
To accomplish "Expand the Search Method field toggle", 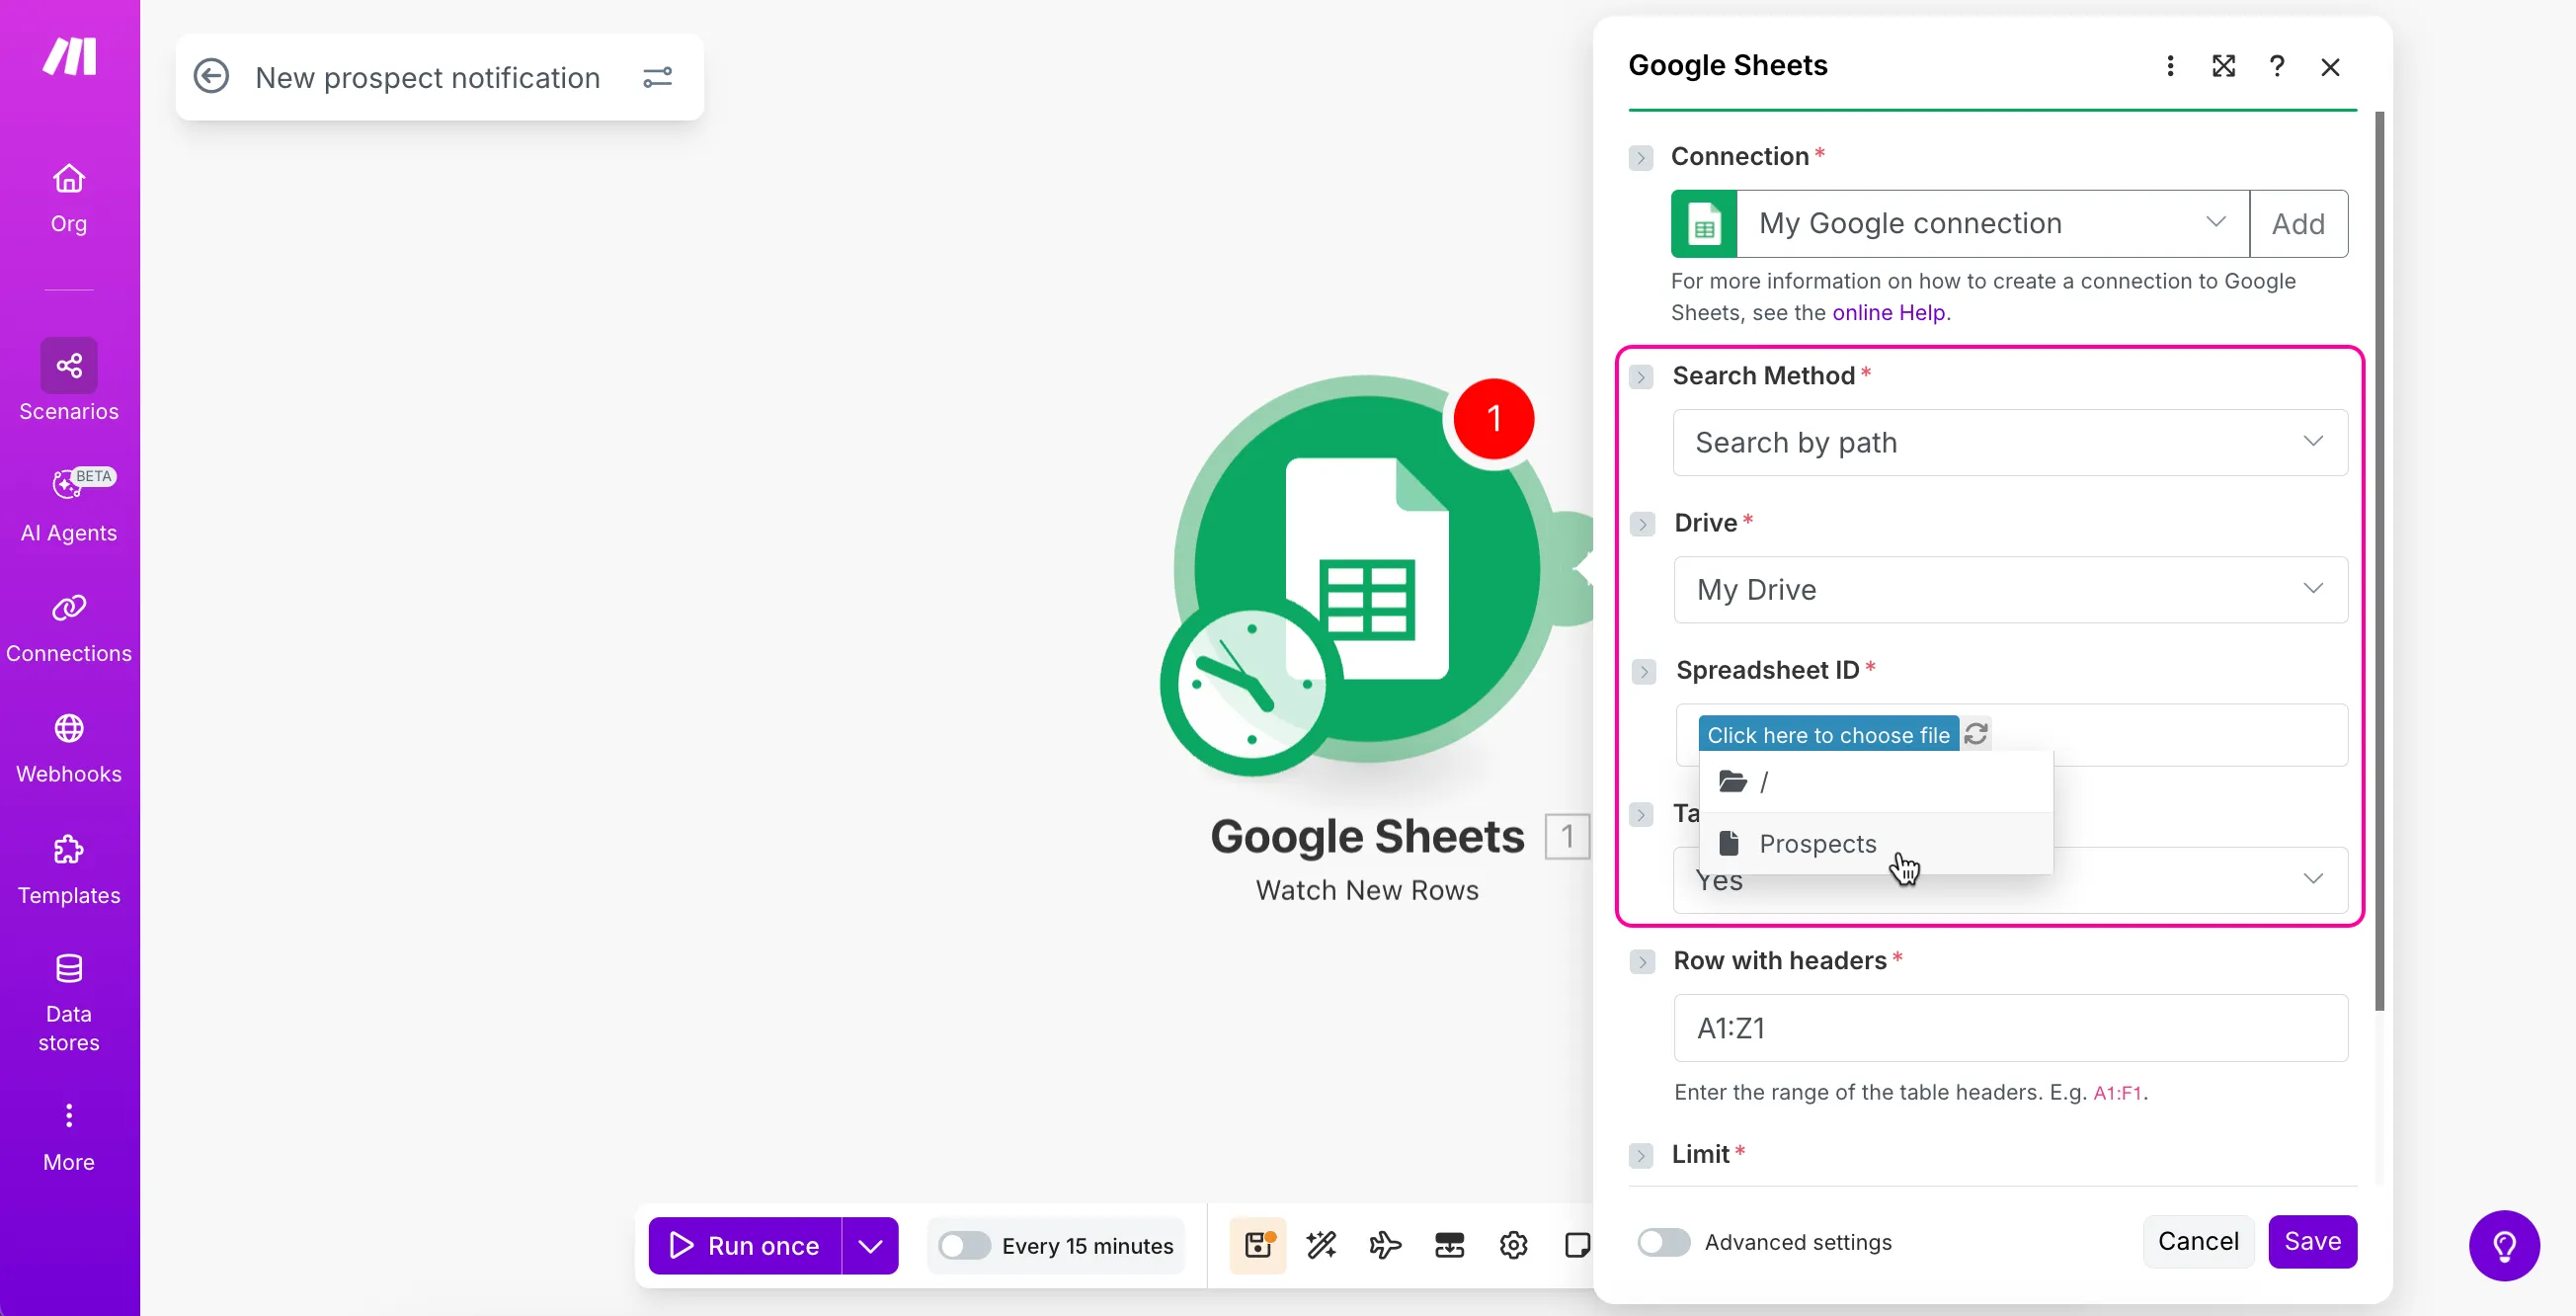I will (x=1641, y=377).
